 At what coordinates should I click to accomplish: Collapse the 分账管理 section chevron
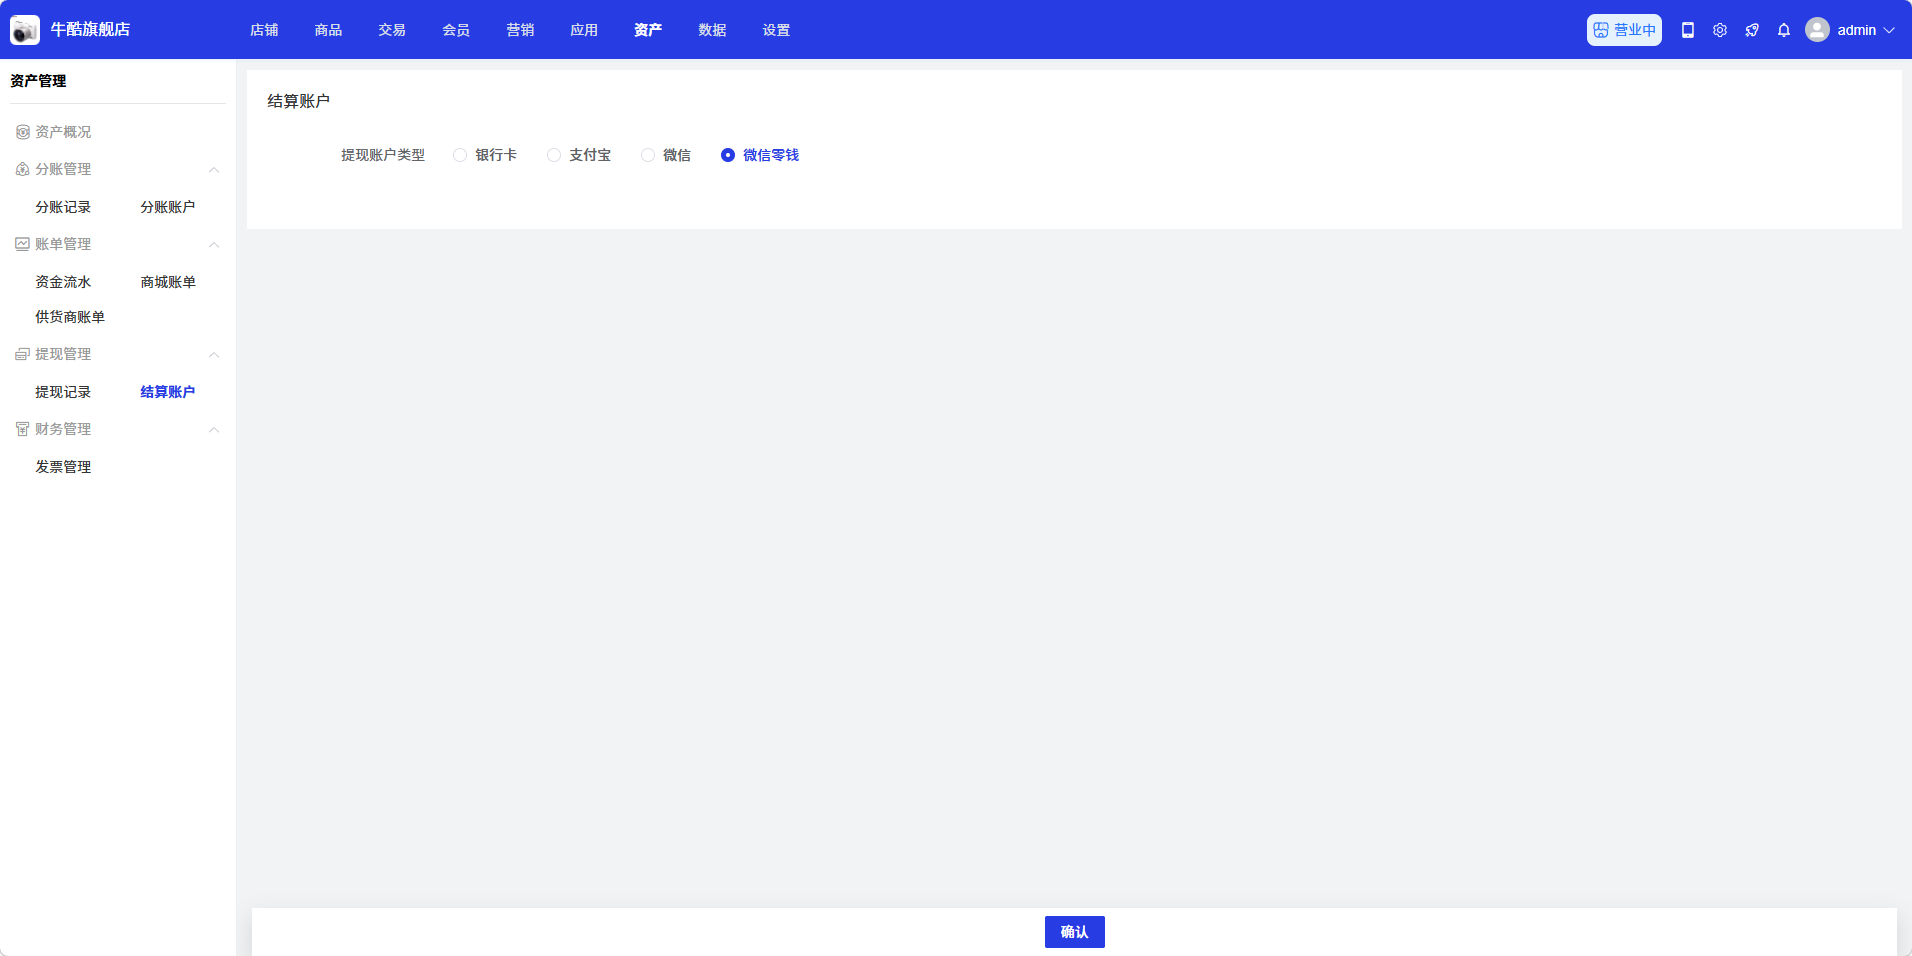[214, 170]
